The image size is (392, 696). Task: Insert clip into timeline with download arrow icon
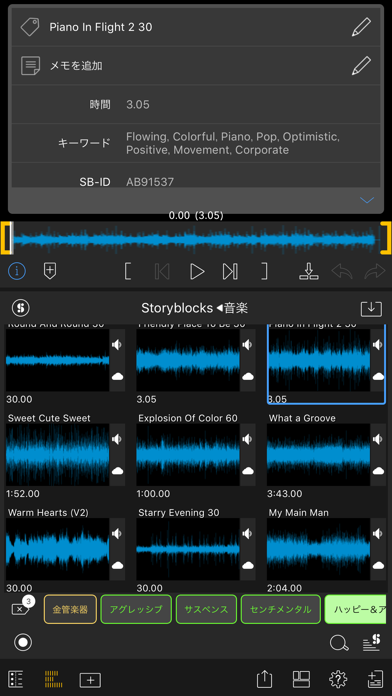(x=309, y=271)
